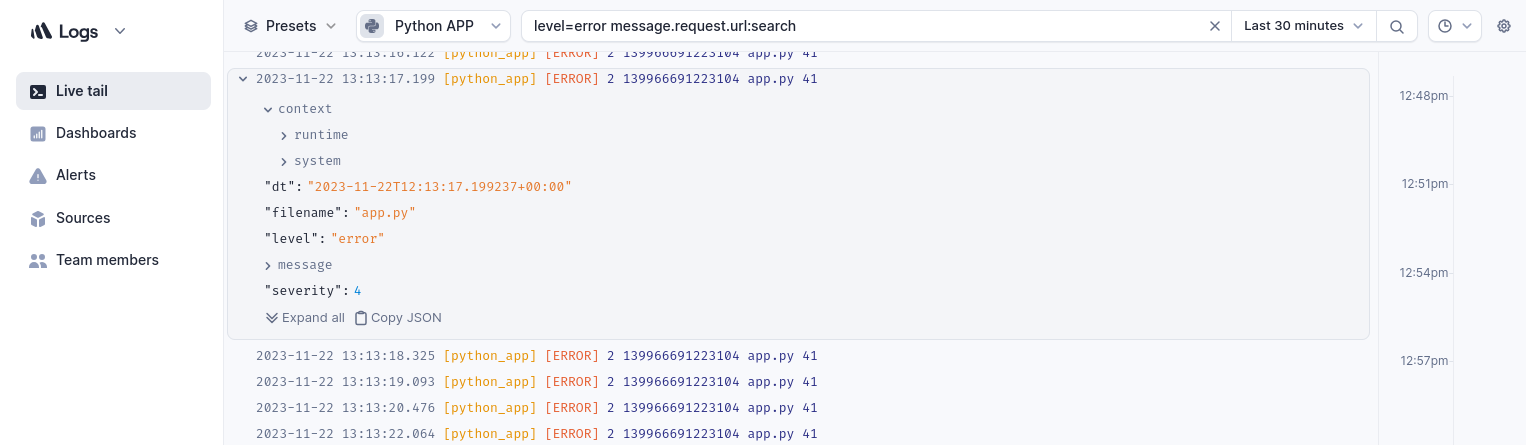The width and height of the screenshot is (1526, 445).
Task: Clear the search query with X
Action: click(x=1215, y=26)
